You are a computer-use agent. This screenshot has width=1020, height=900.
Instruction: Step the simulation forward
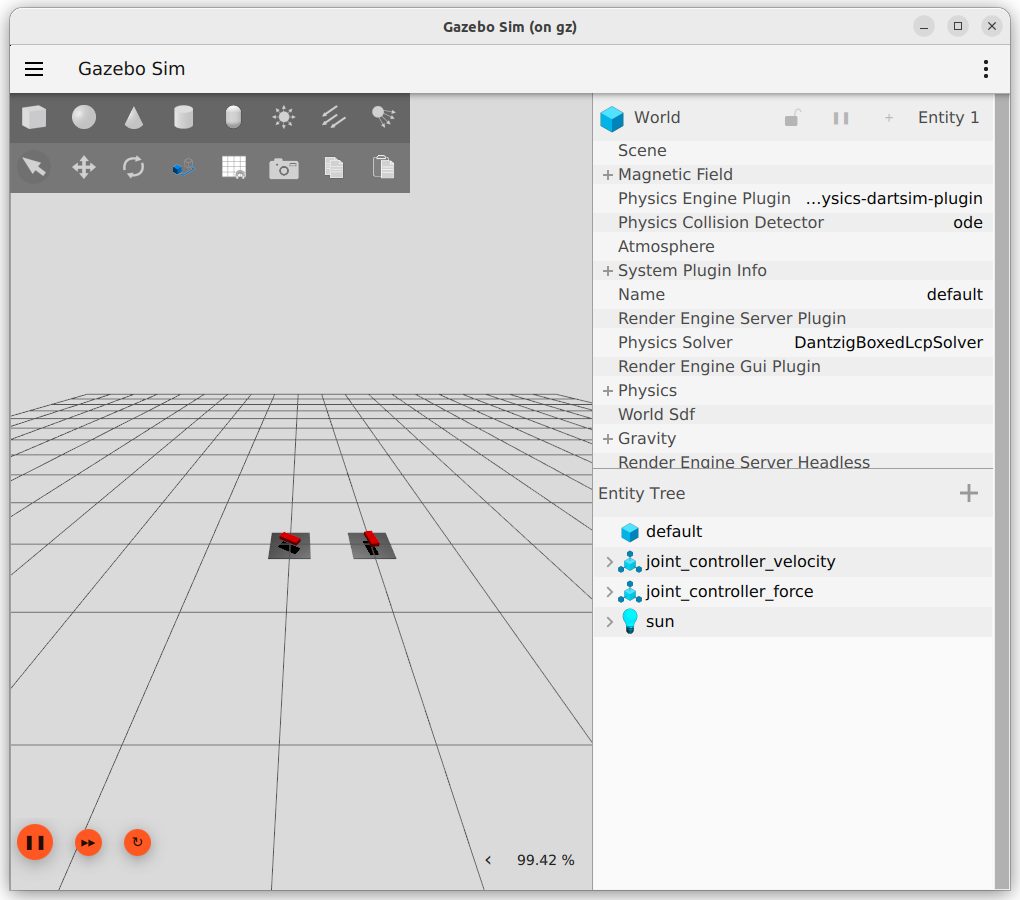tap(88, 843)
